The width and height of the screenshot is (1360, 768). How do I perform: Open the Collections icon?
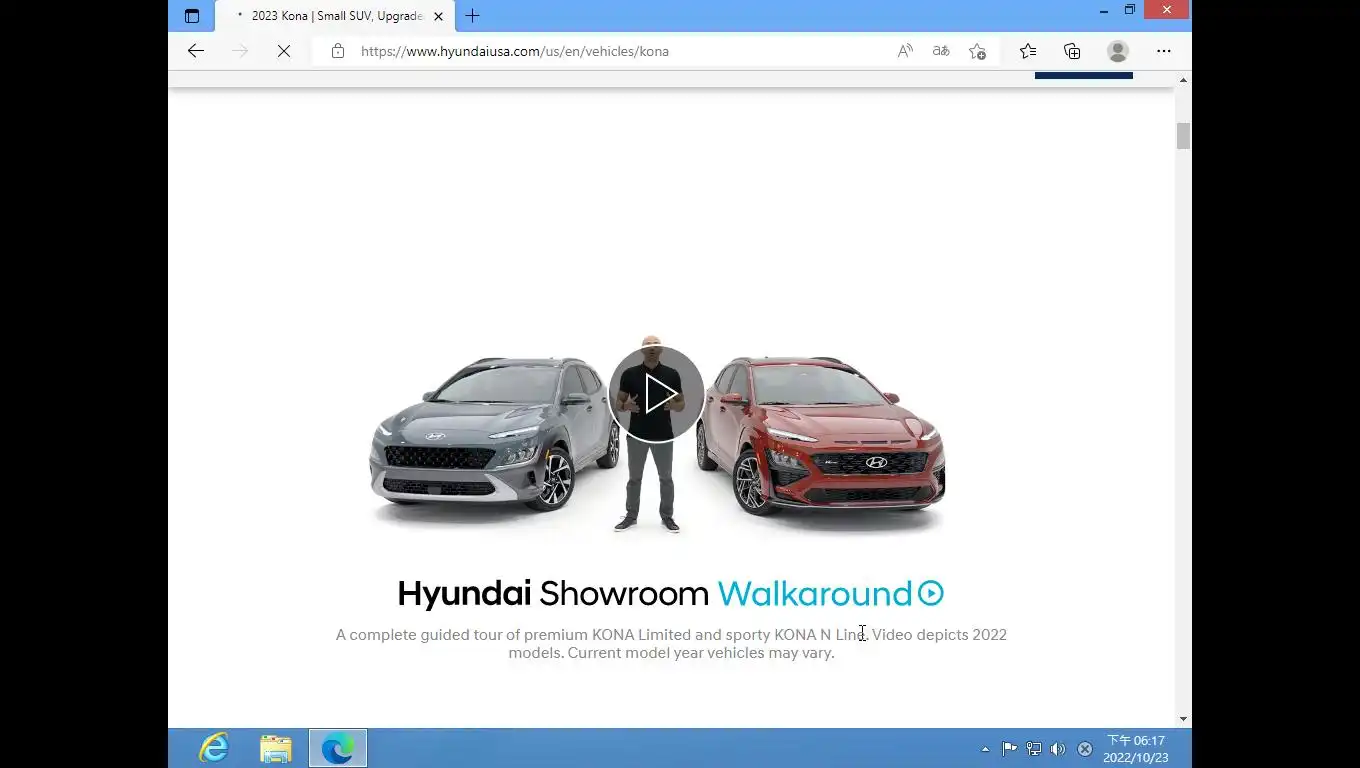[x=1072, y=51]
